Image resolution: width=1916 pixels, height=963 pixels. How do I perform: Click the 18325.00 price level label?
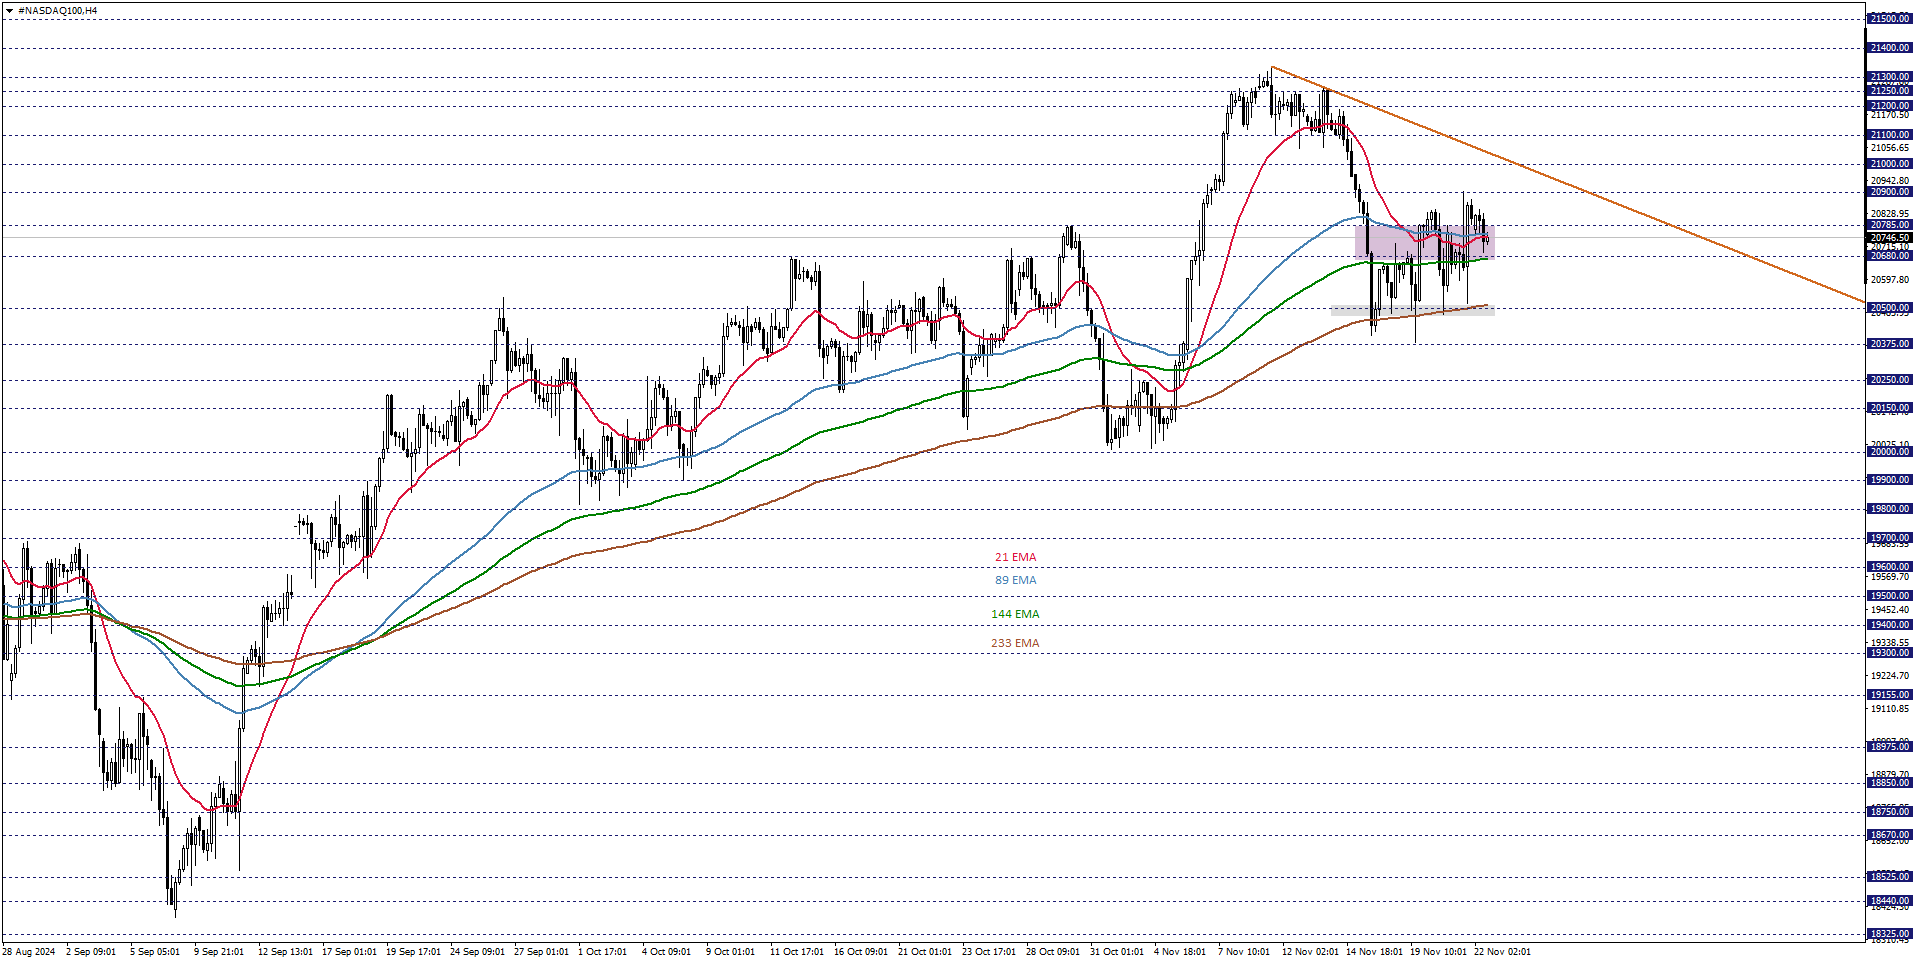click(1889, 934)
